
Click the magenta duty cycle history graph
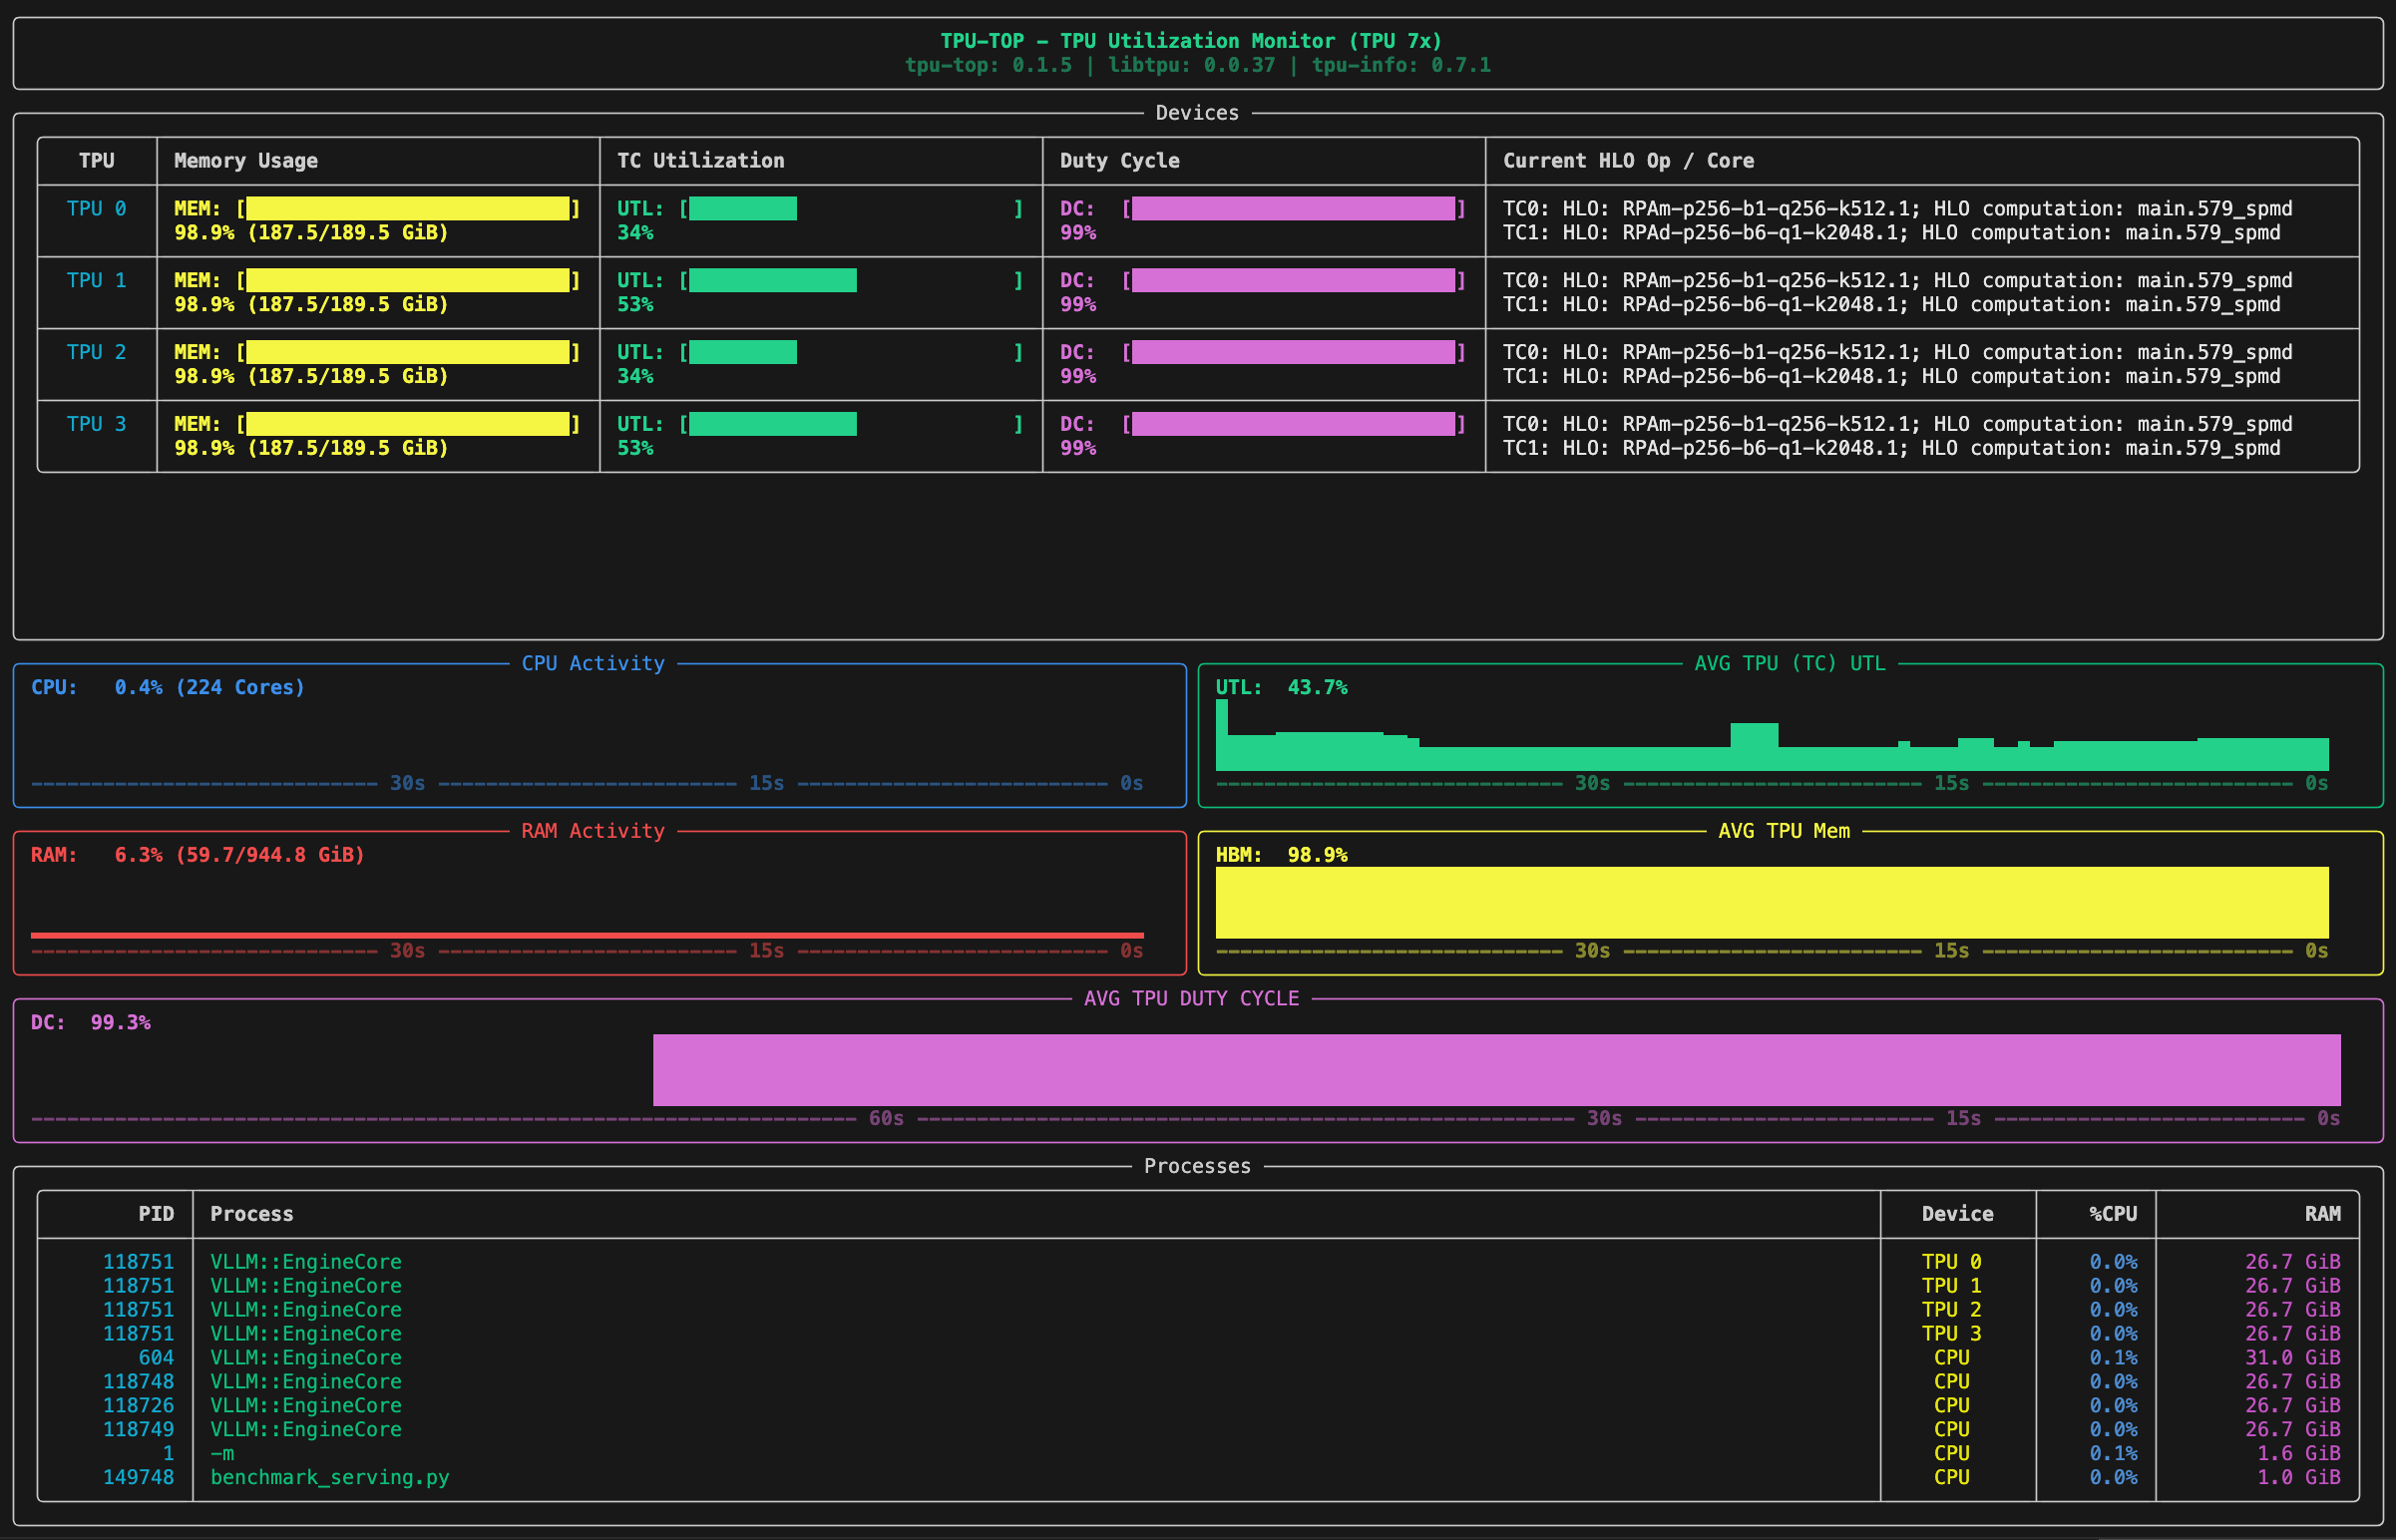click(x=1497, y=1070)
